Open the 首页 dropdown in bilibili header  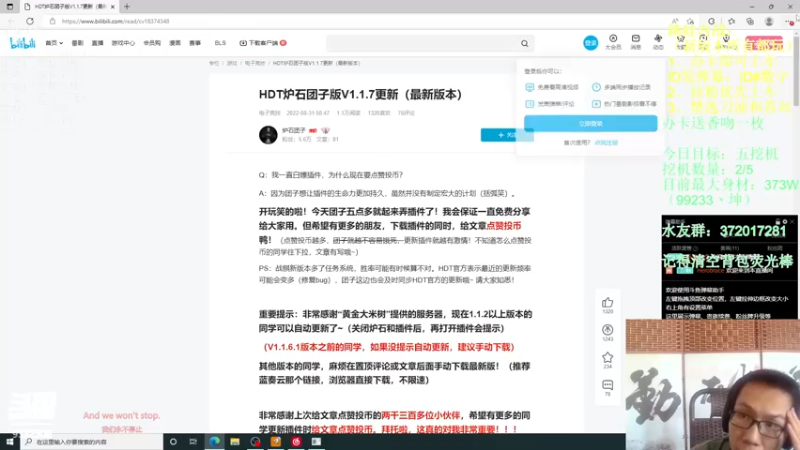point(54,43)
